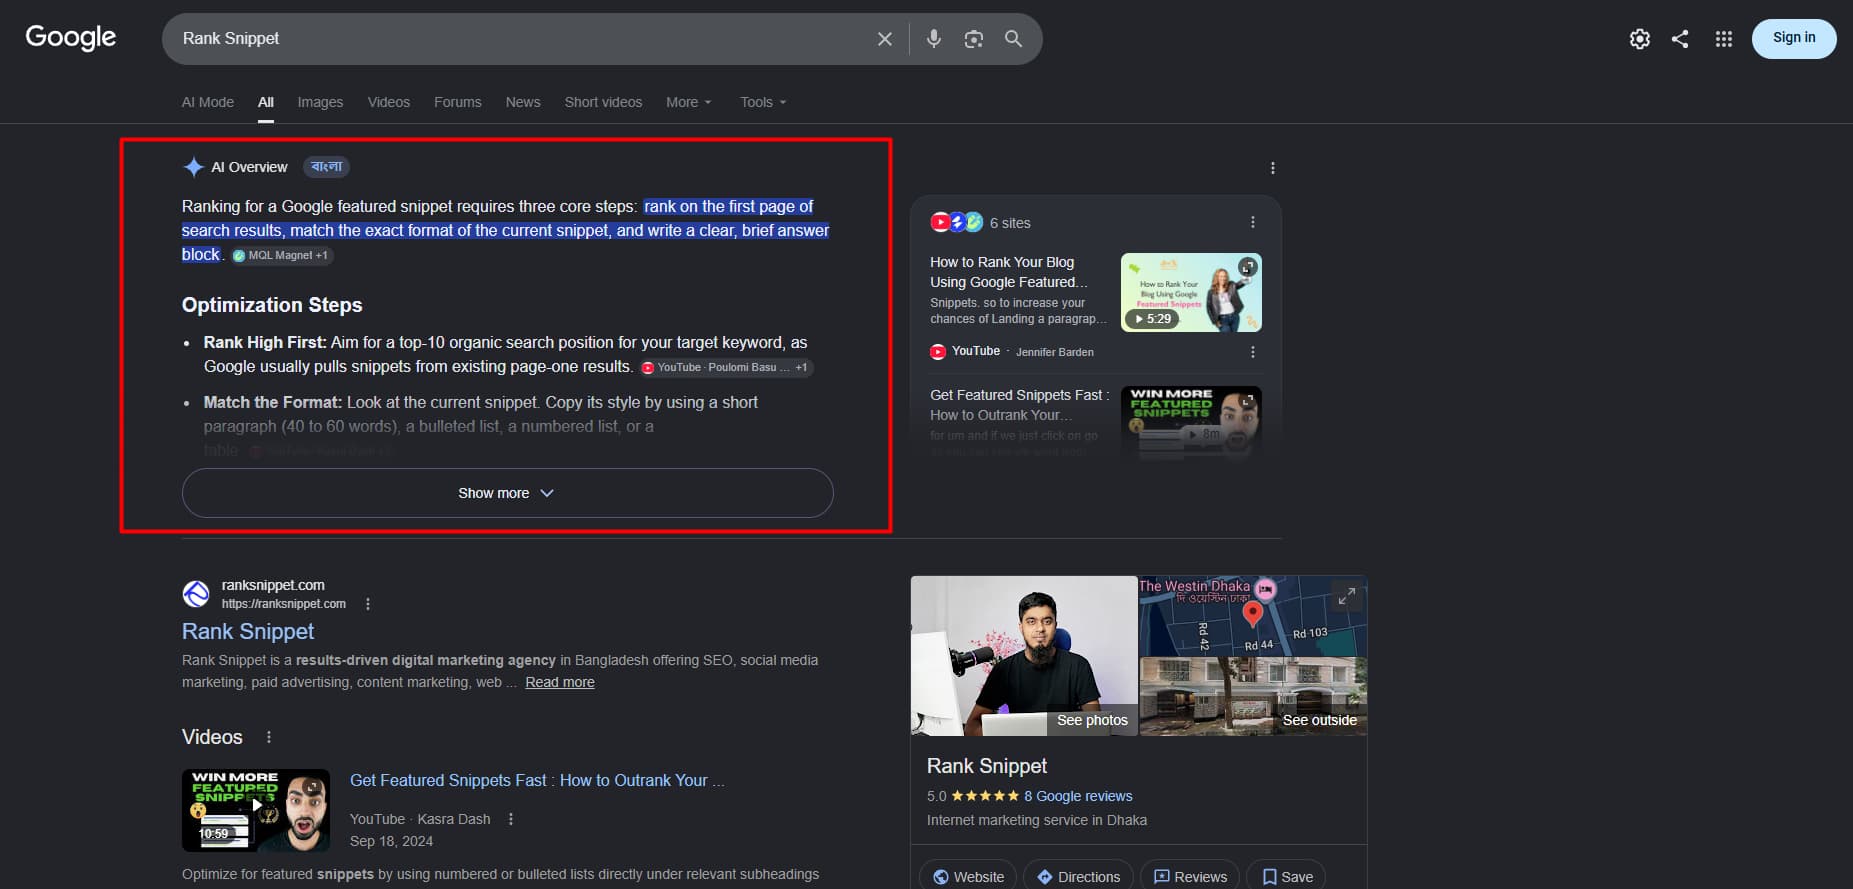Open search by image camera icon
The width and height of the screenshot is (1853, 889).
[x=974, y=39]
